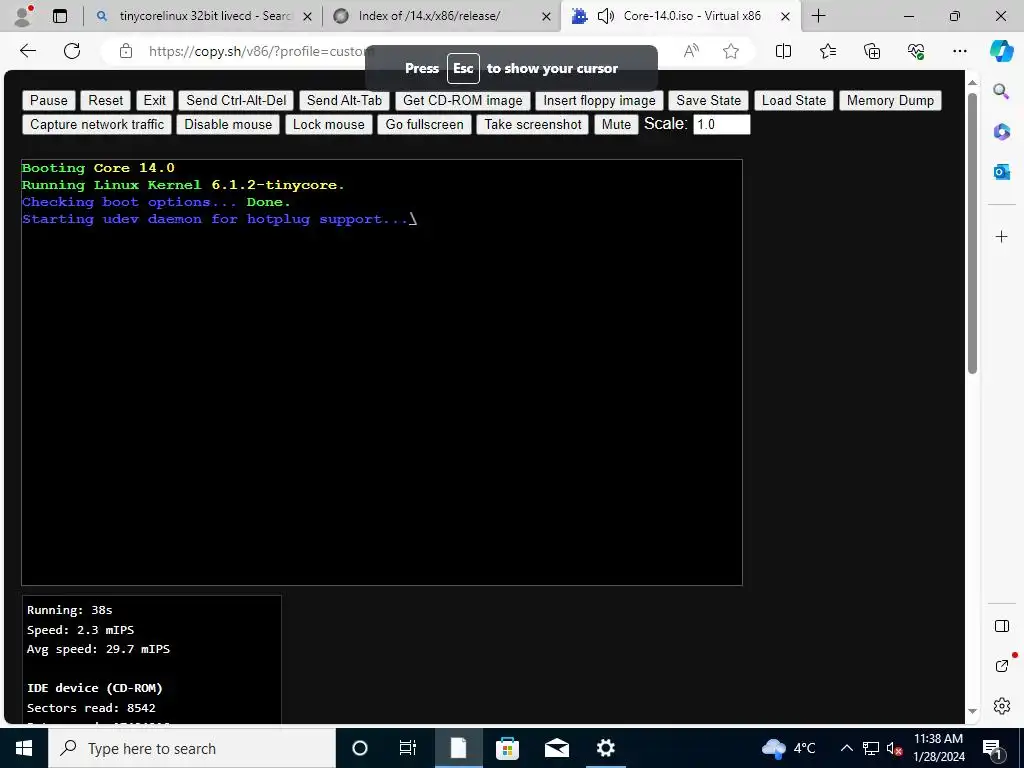The image size is (1024, 768).
Task: Click the taskbar search box
Action: coord(192,748)
